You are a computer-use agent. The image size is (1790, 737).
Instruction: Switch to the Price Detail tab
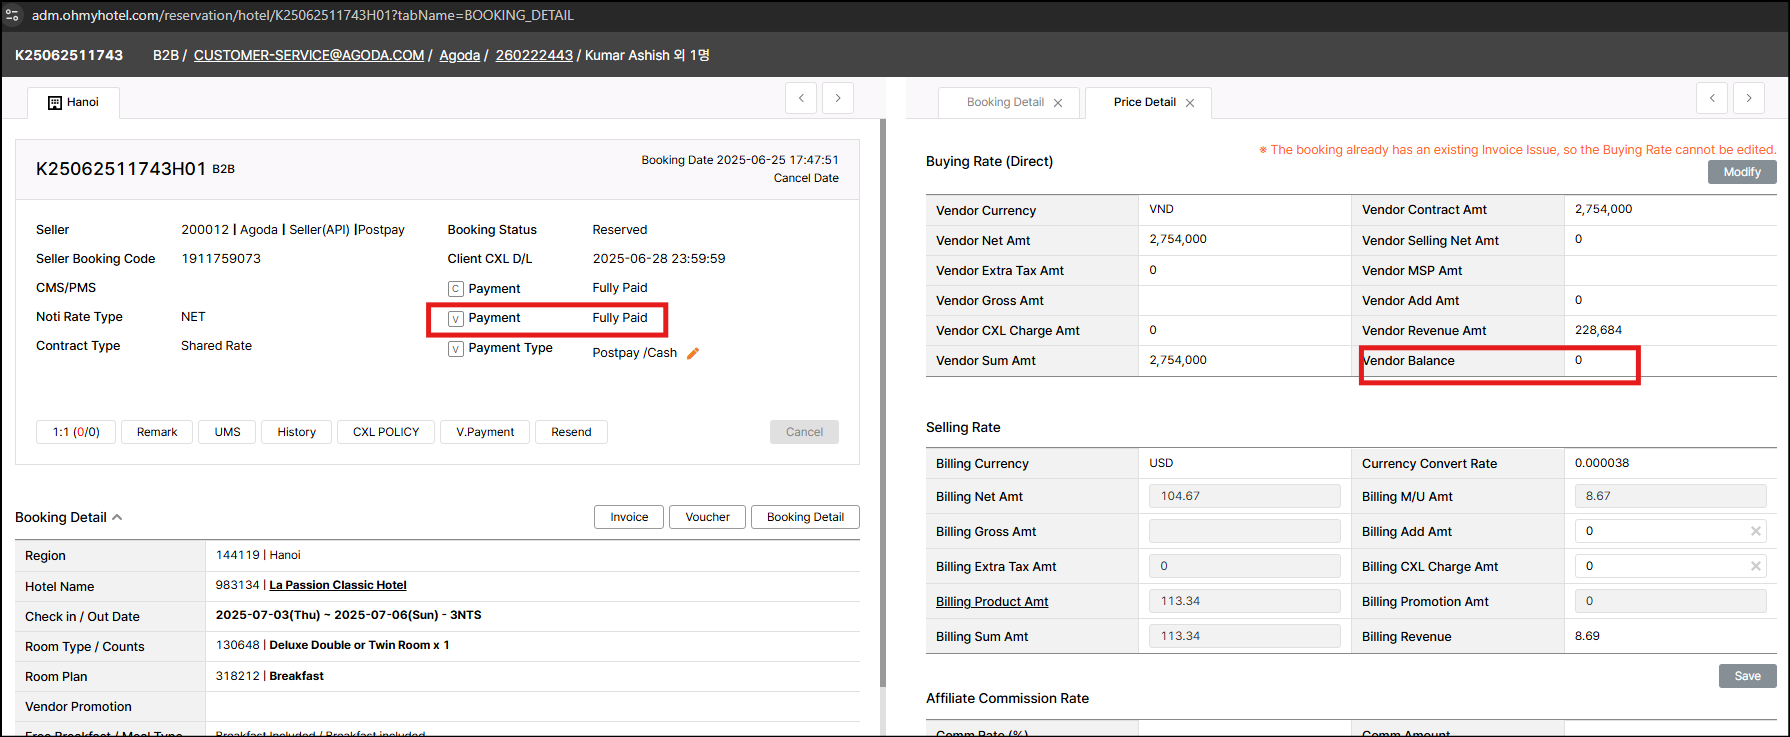click(1144, 102)
